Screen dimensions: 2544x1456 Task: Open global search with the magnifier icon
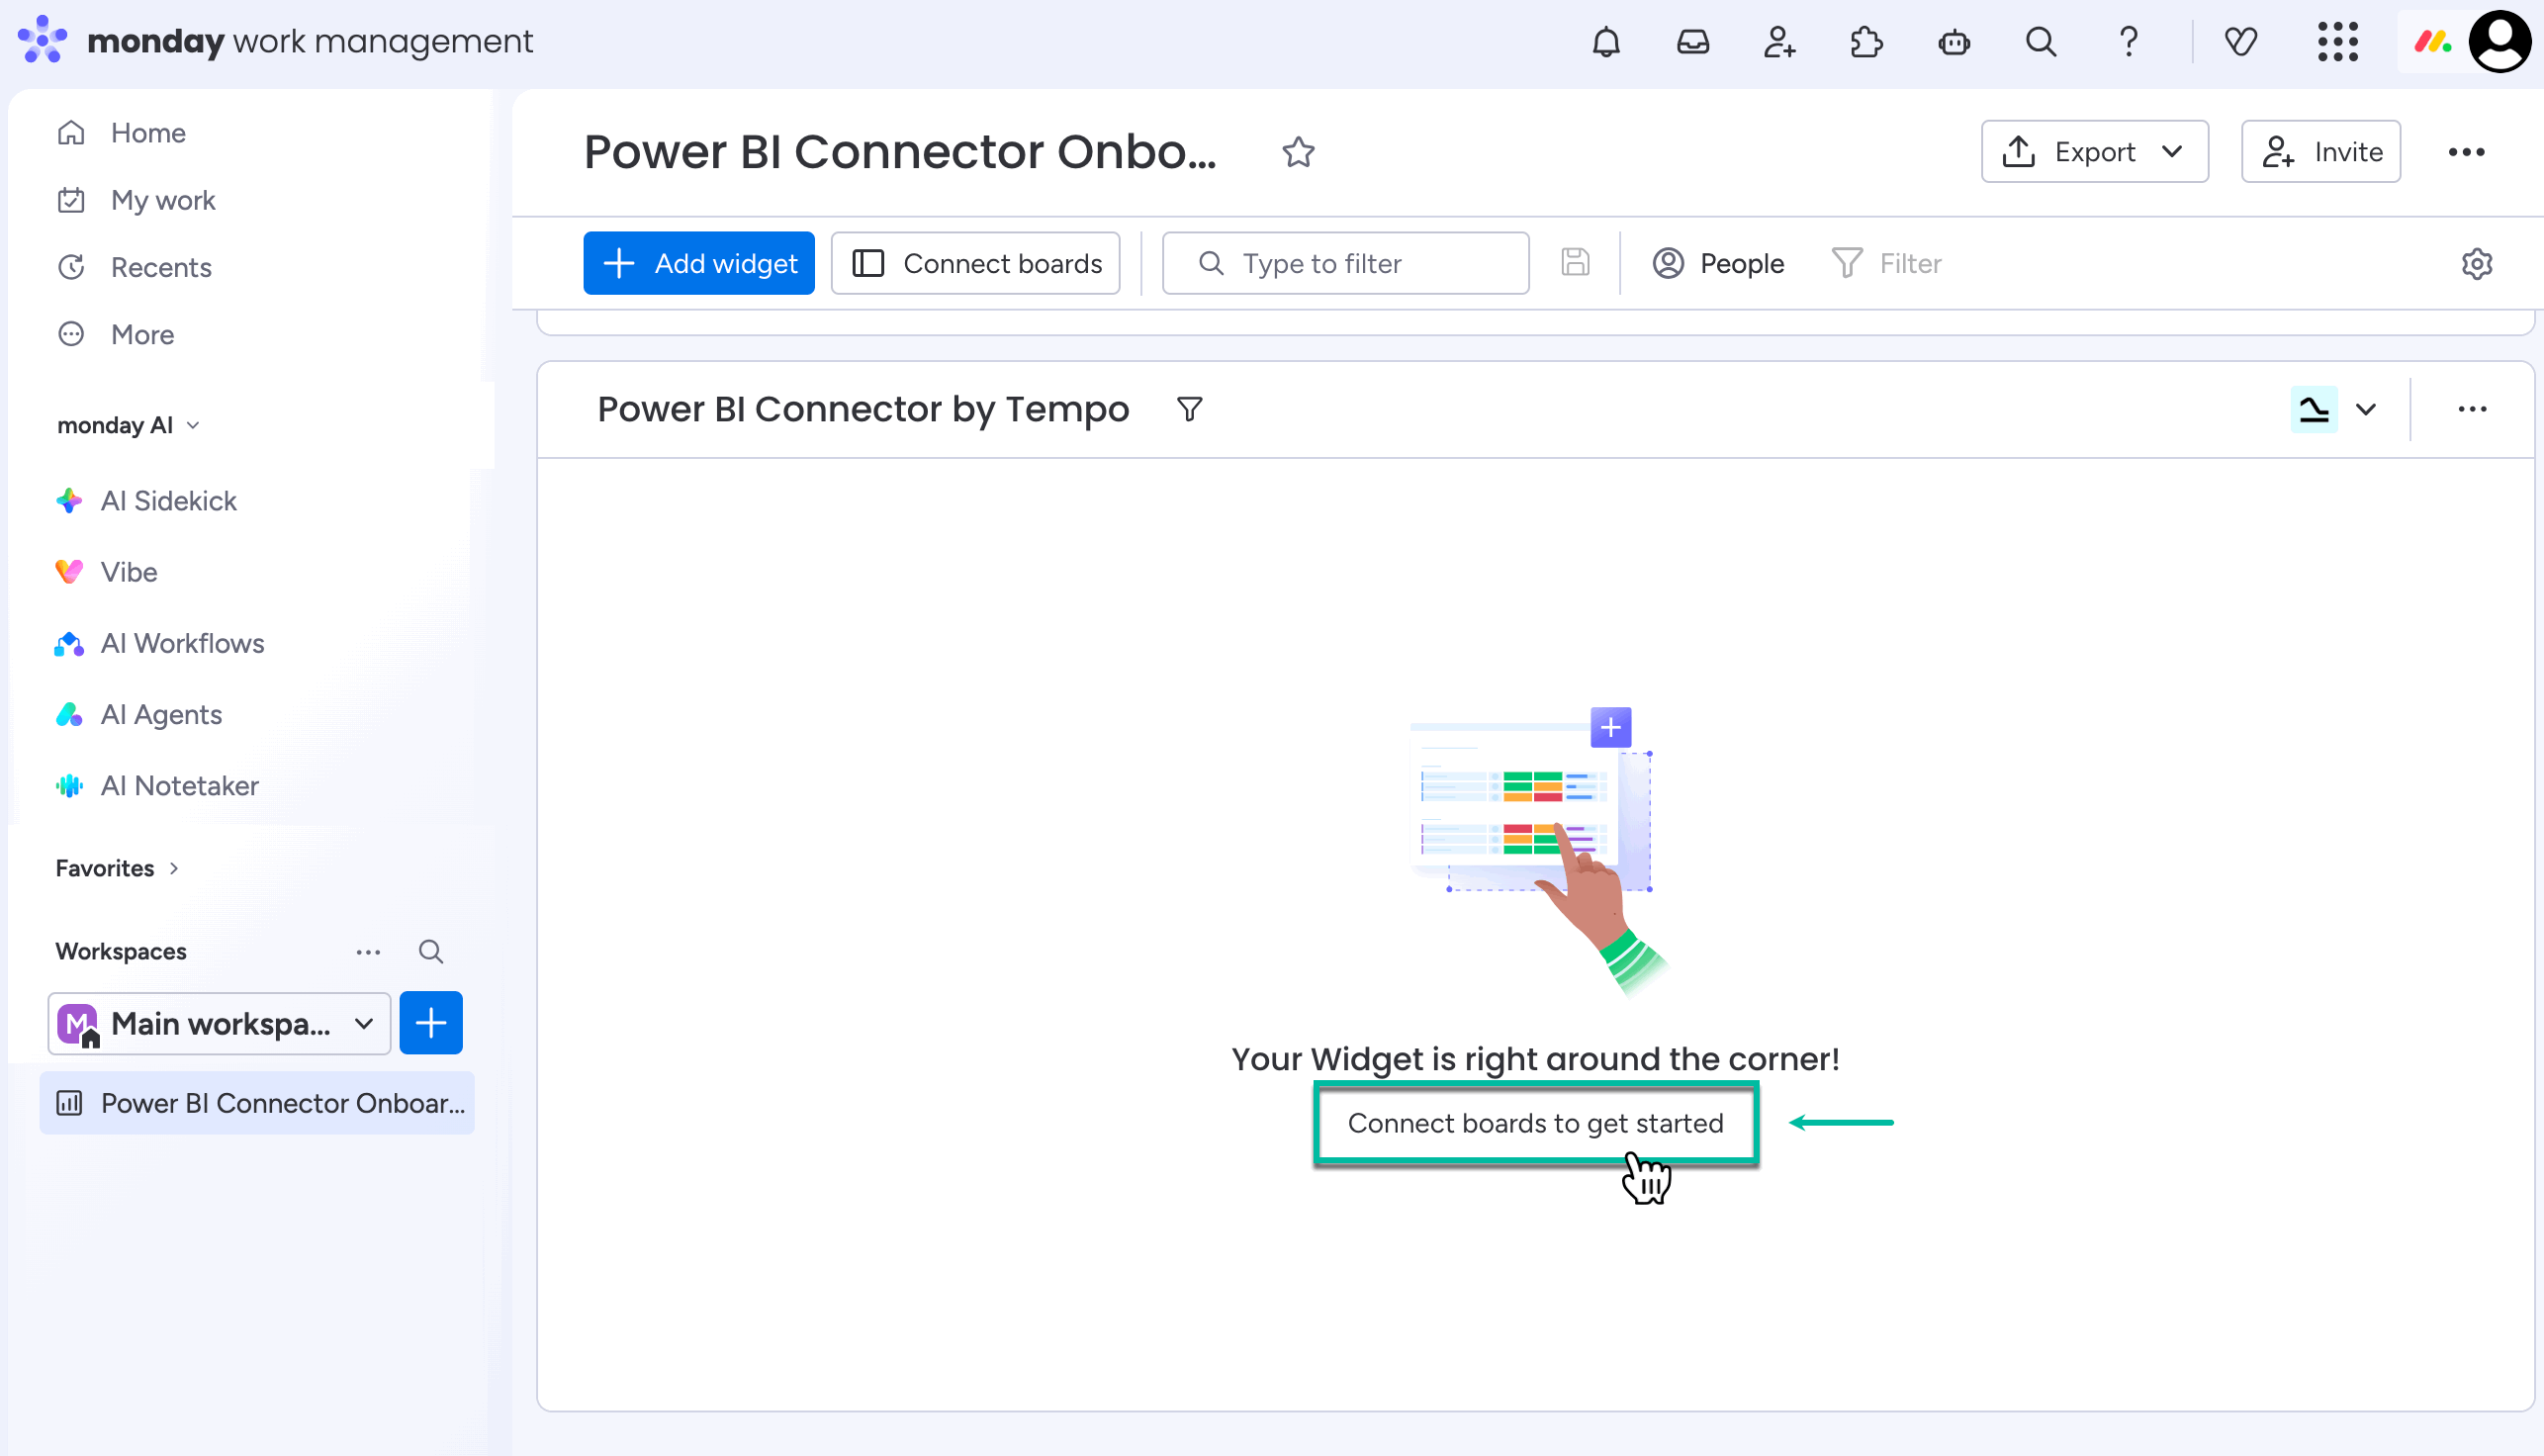(x=2040, y=42)
